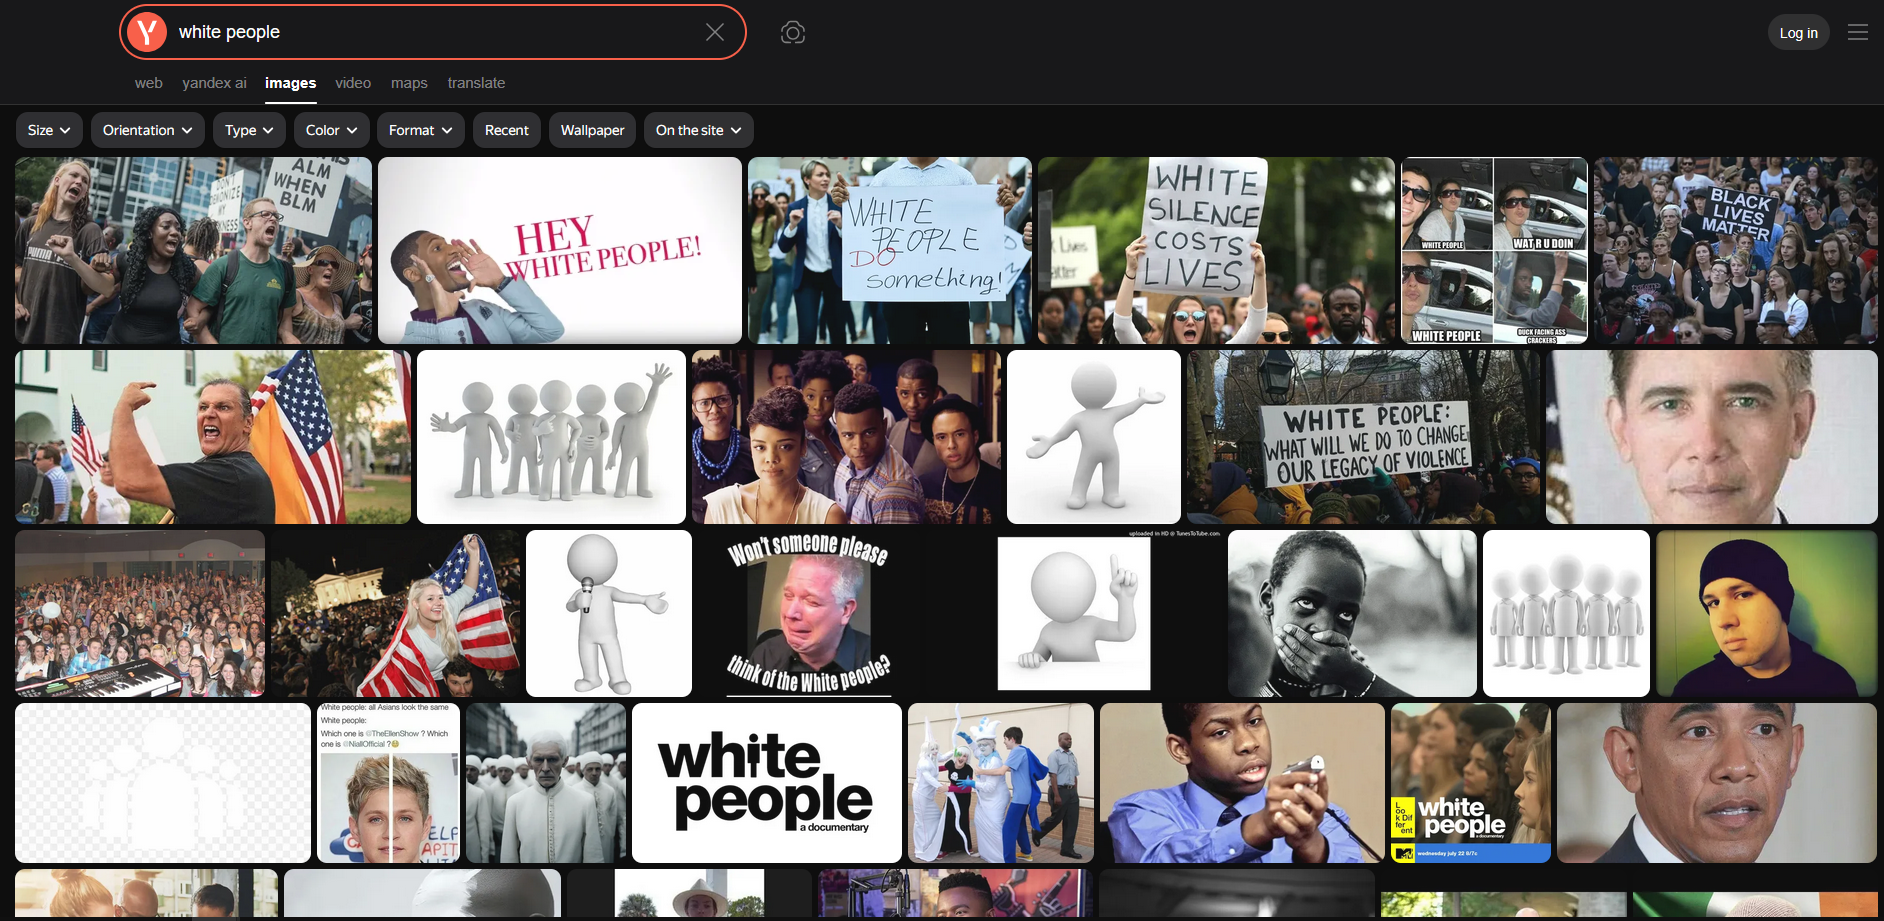Switch to the maps tab

tap(409, 83)
